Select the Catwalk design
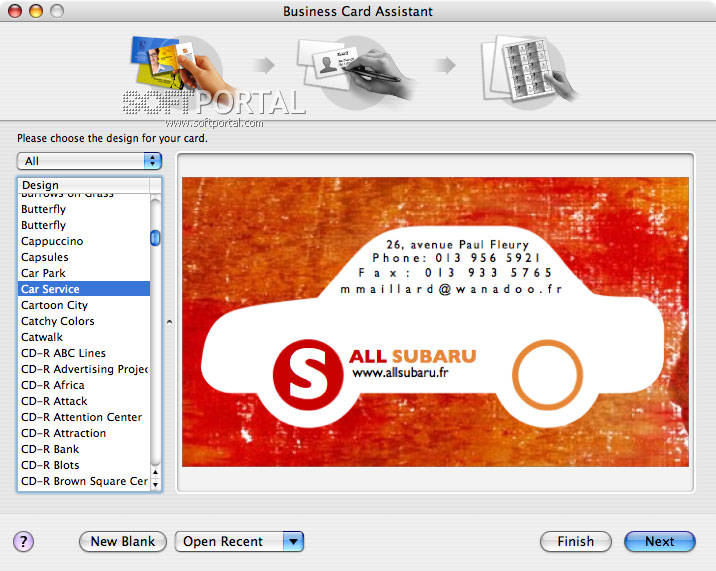The width and height of the screenshot is (716, 571). 84,337
